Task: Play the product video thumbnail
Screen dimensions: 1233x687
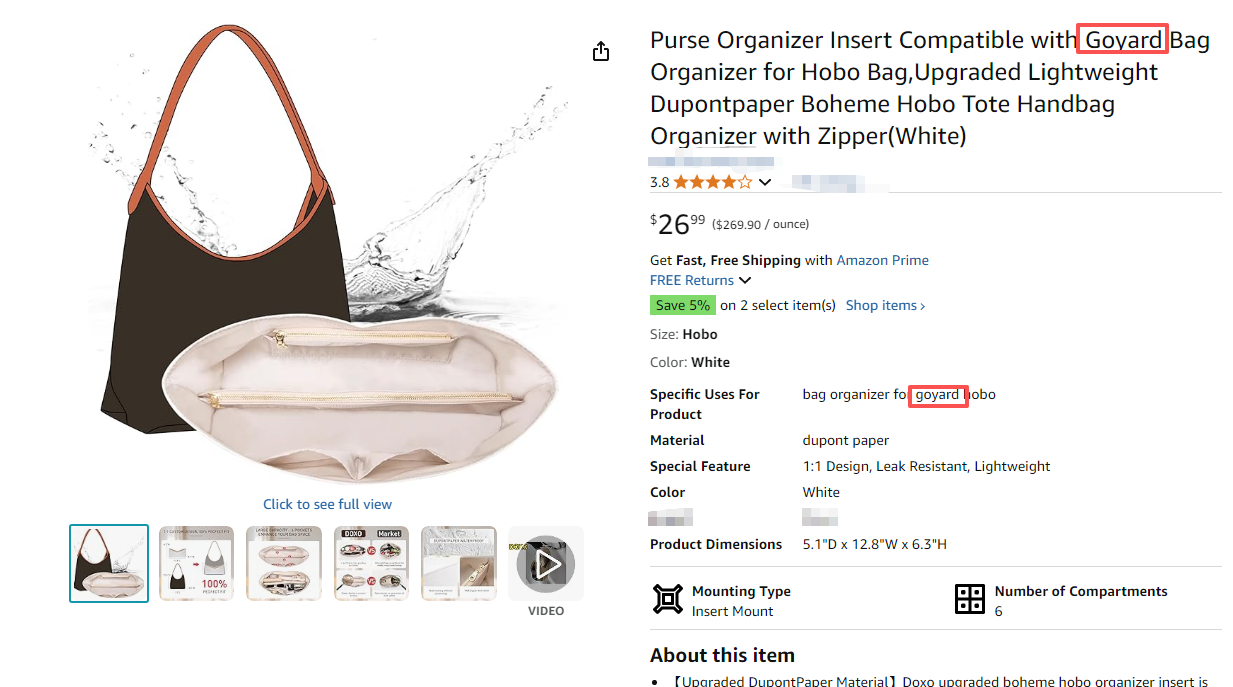Action: pos(546,565)
